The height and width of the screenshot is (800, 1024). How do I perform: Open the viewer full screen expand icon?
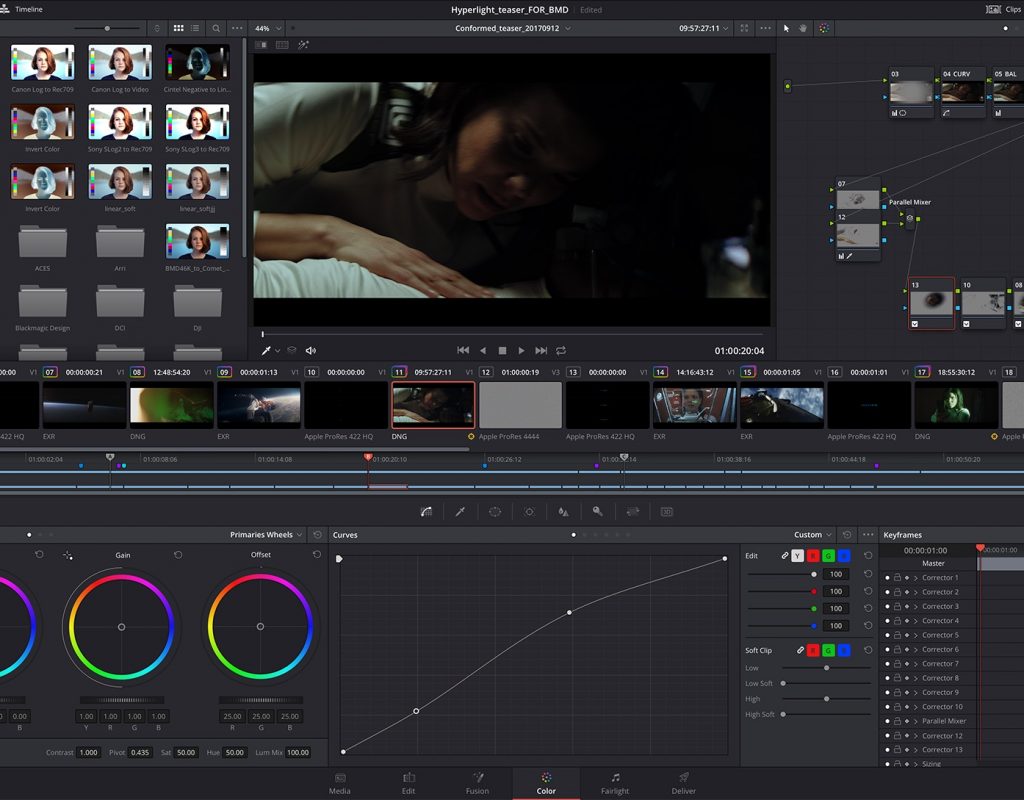point(744,29)
